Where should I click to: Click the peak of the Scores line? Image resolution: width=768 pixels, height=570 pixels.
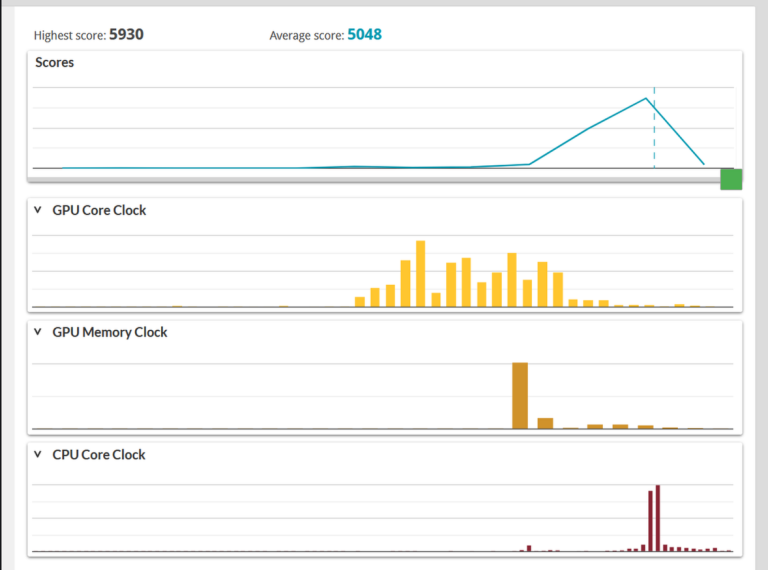click(646, 98)
